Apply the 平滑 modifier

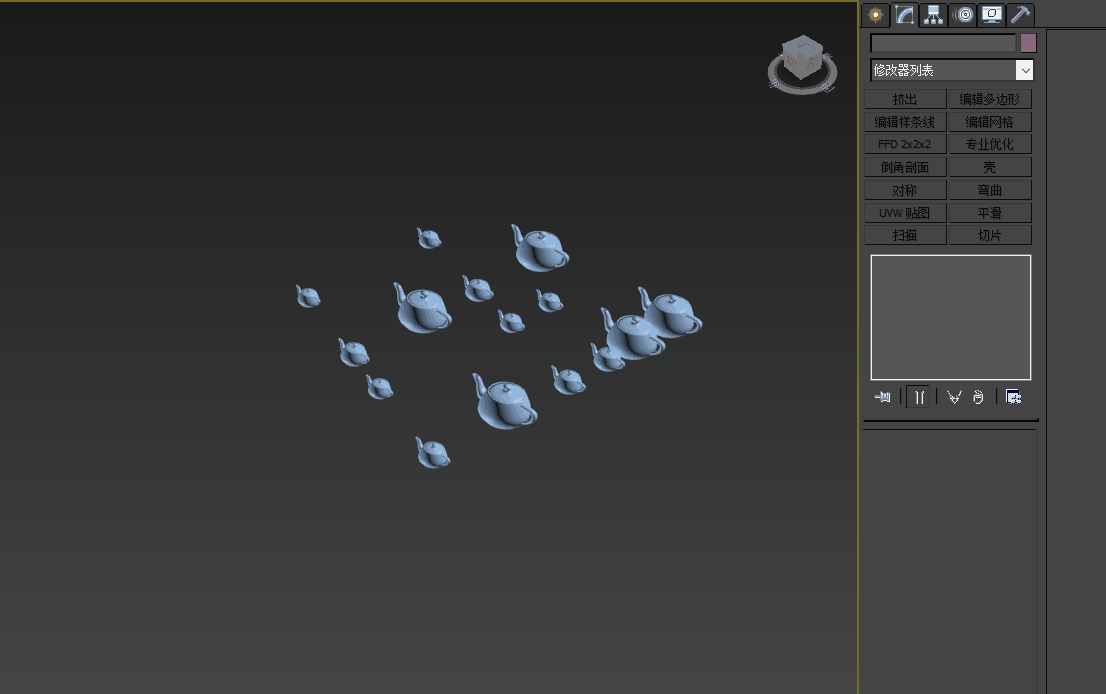pyautogui.click(x=990, y=212)
